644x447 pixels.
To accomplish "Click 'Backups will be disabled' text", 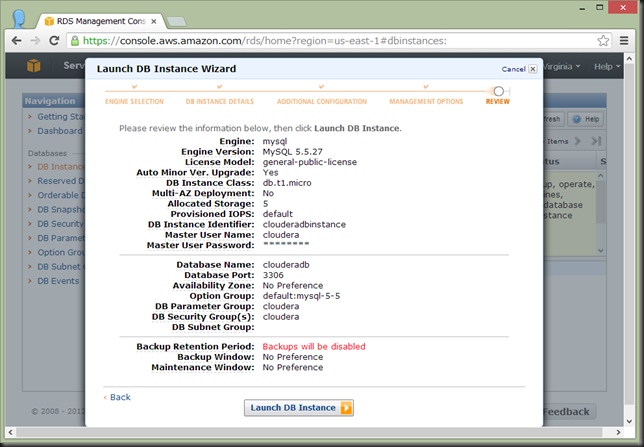I will pos(314,347).
